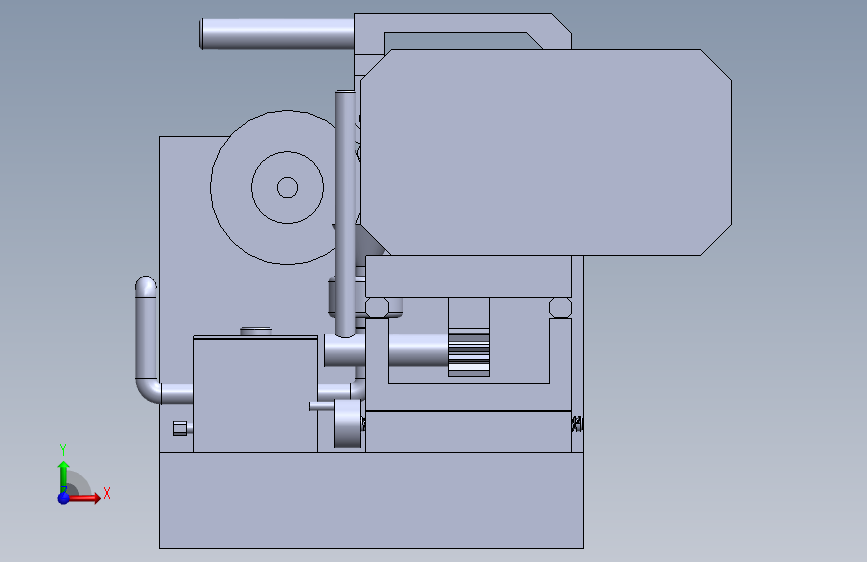Viewport: 867px width, 562px height.
Task: Select the right hexagonal nut under the motor plate
Action: (x=560, y=308)
